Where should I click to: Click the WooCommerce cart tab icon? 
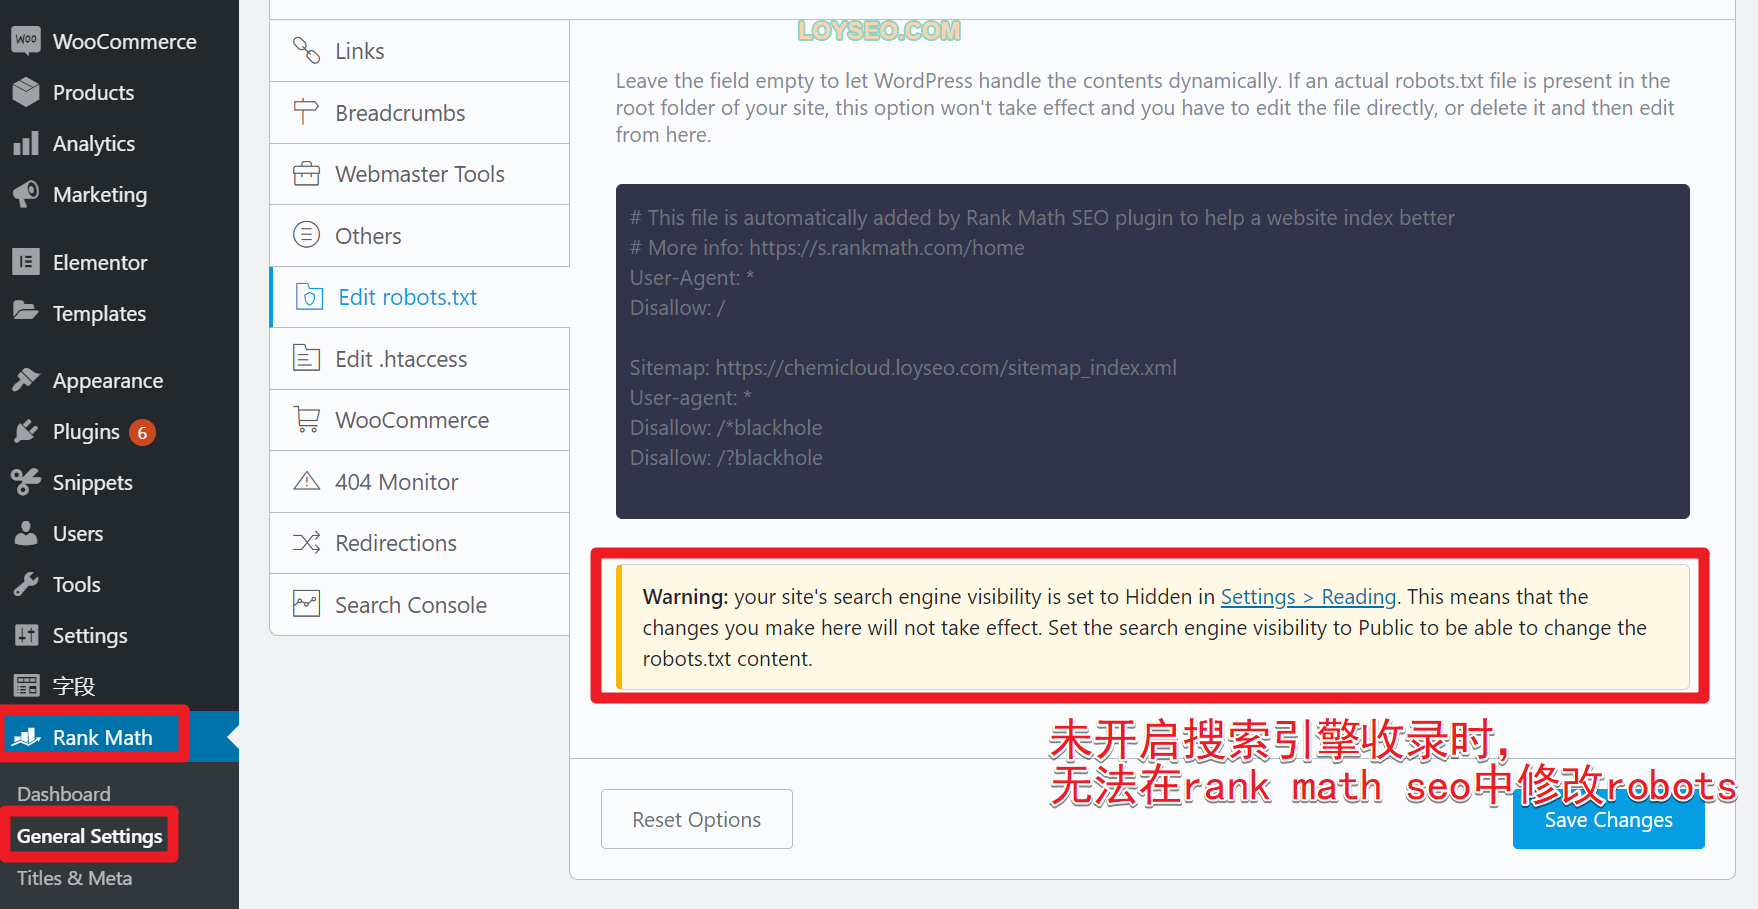click(x=306, y=420)
